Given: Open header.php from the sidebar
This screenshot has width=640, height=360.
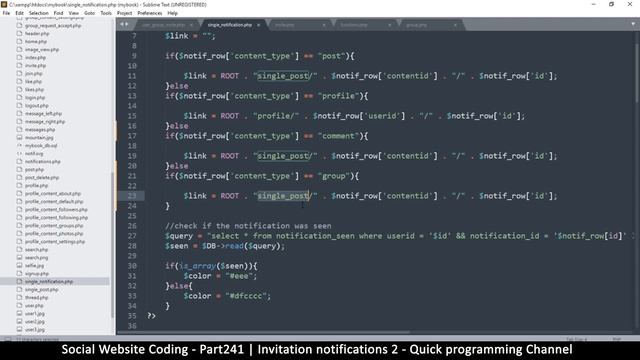Looking at the screenshot, I should click(x=37, y=33).
